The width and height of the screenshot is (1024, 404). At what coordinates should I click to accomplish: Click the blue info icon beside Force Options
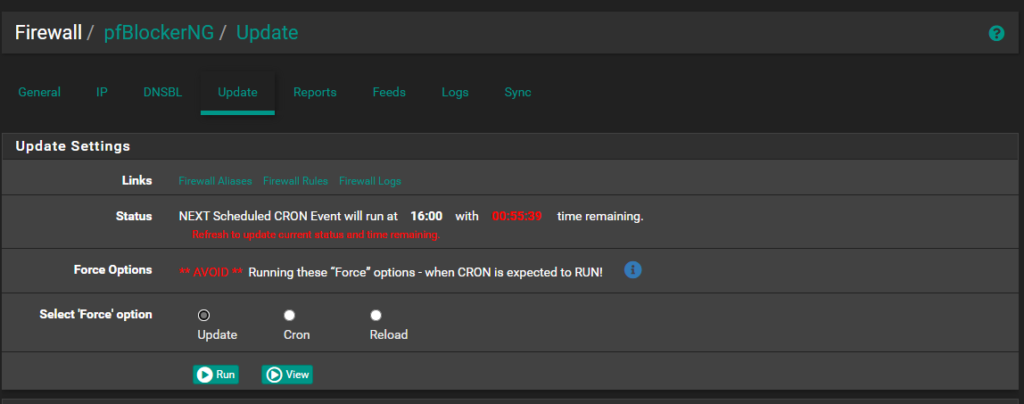pos(632,270)
